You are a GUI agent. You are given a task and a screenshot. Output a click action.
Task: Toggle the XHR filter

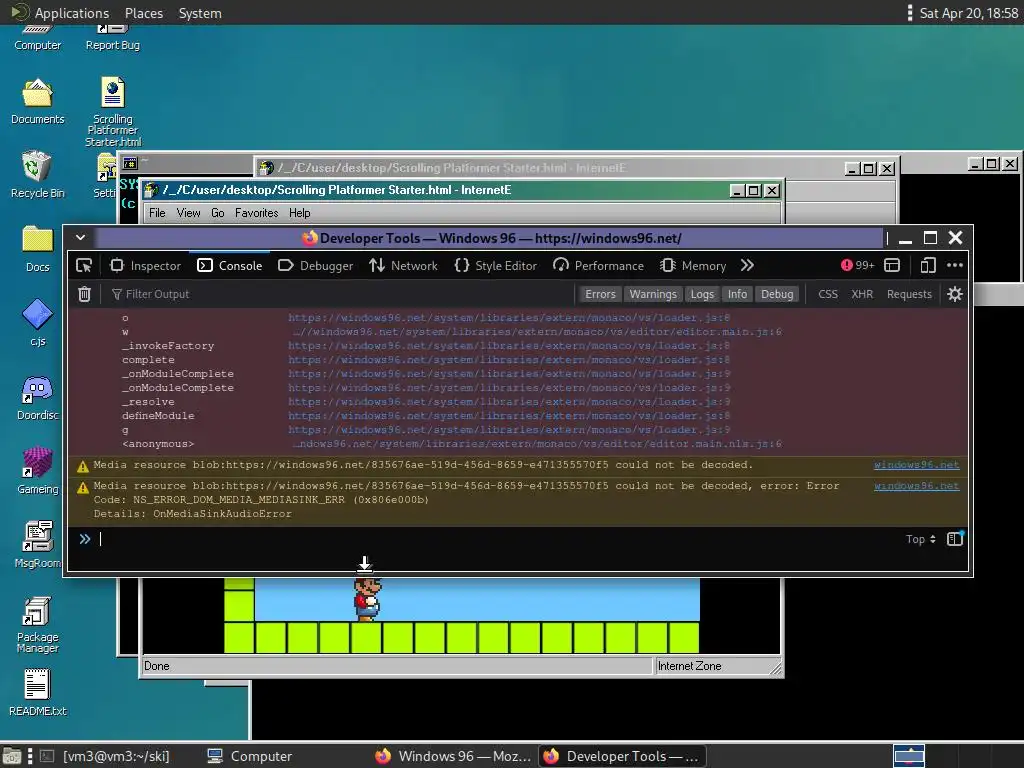[862, 294]
